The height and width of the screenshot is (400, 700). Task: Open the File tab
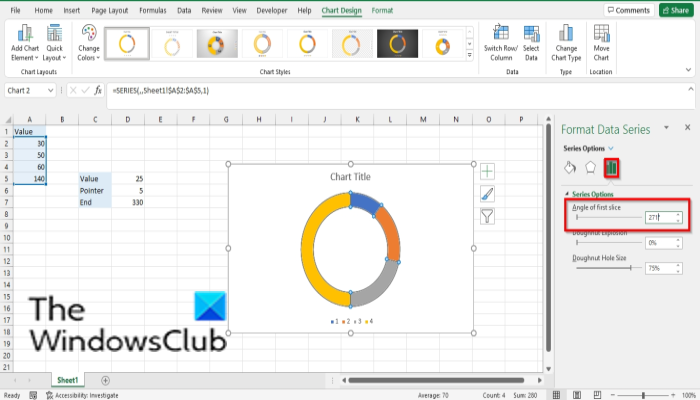pos(15,10)
